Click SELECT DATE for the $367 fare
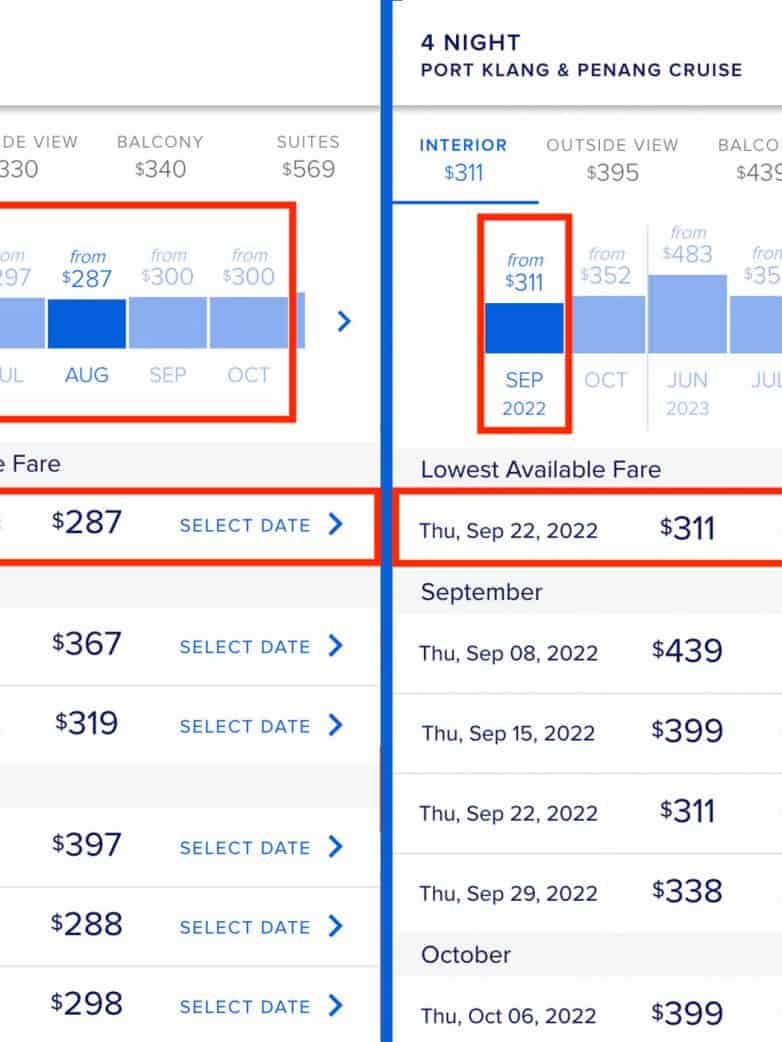 (245, 647)
